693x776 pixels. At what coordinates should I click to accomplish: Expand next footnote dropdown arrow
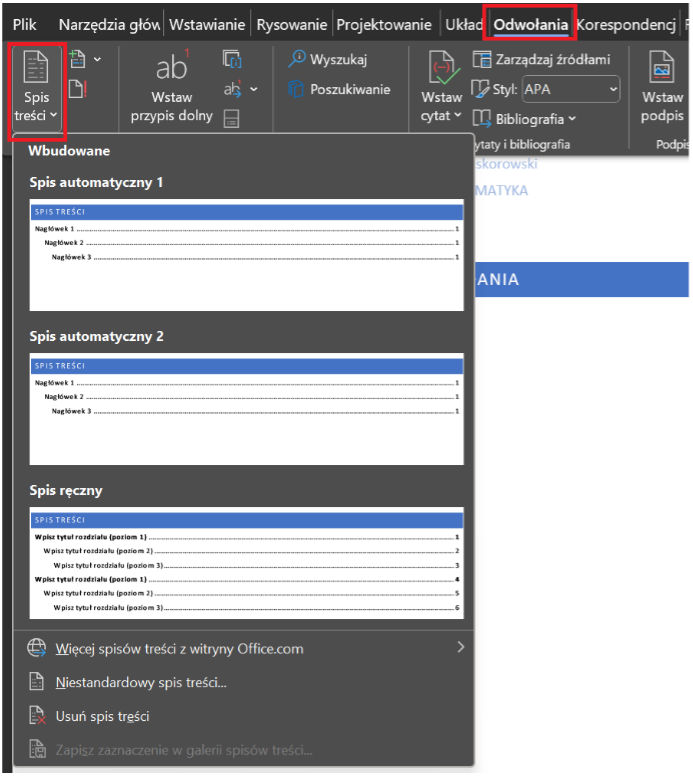[x=253, y=90]
